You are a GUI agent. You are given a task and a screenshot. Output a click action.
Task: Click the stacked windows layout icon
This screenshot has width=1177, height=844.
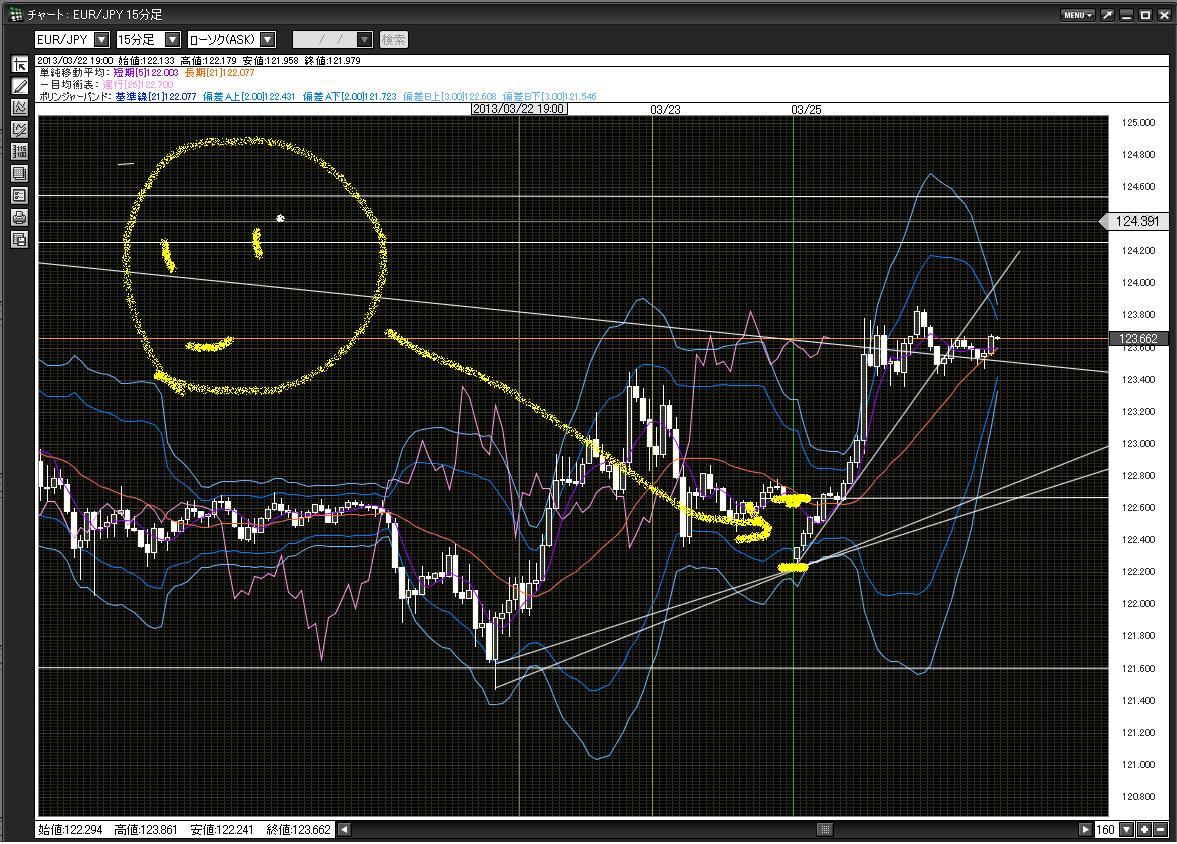click(19, 174)
